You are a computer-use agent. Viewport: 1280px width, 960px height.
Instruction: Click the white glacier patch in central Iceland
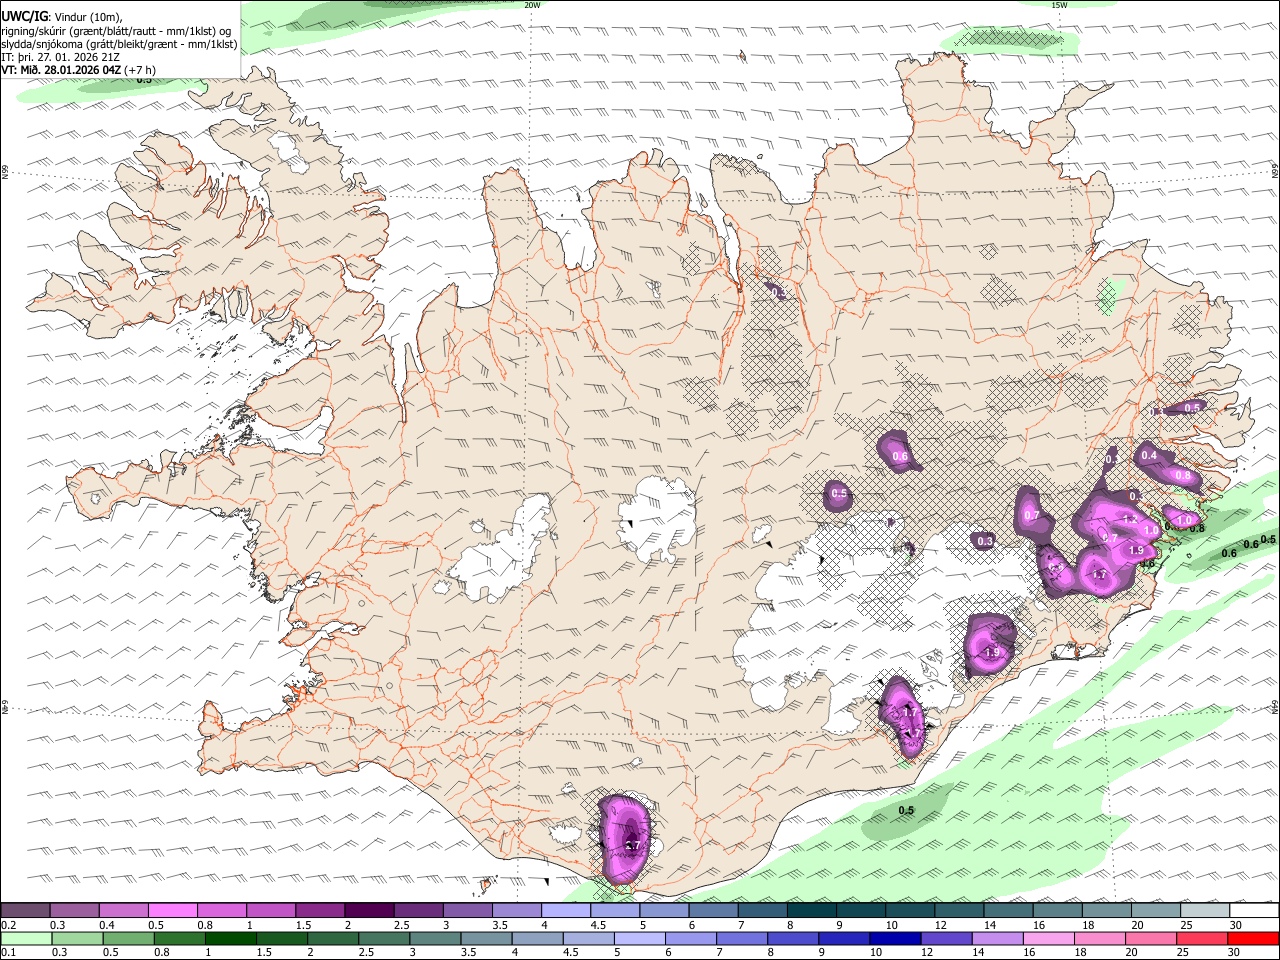coord(658,517)
